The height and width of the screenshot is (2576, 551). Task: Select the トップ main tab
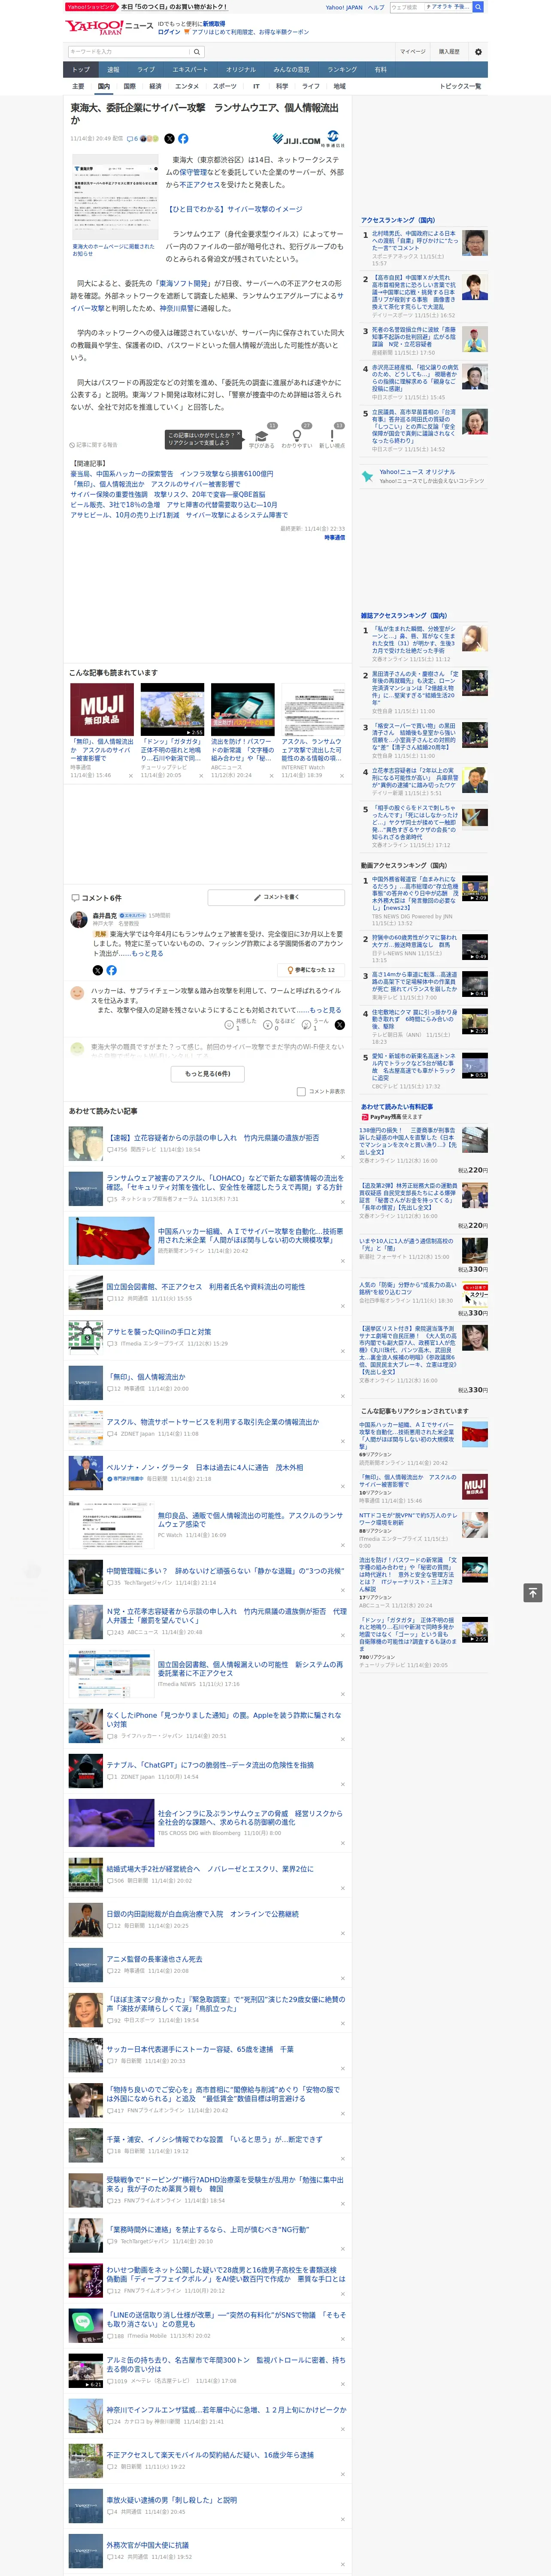click(81, 69)
